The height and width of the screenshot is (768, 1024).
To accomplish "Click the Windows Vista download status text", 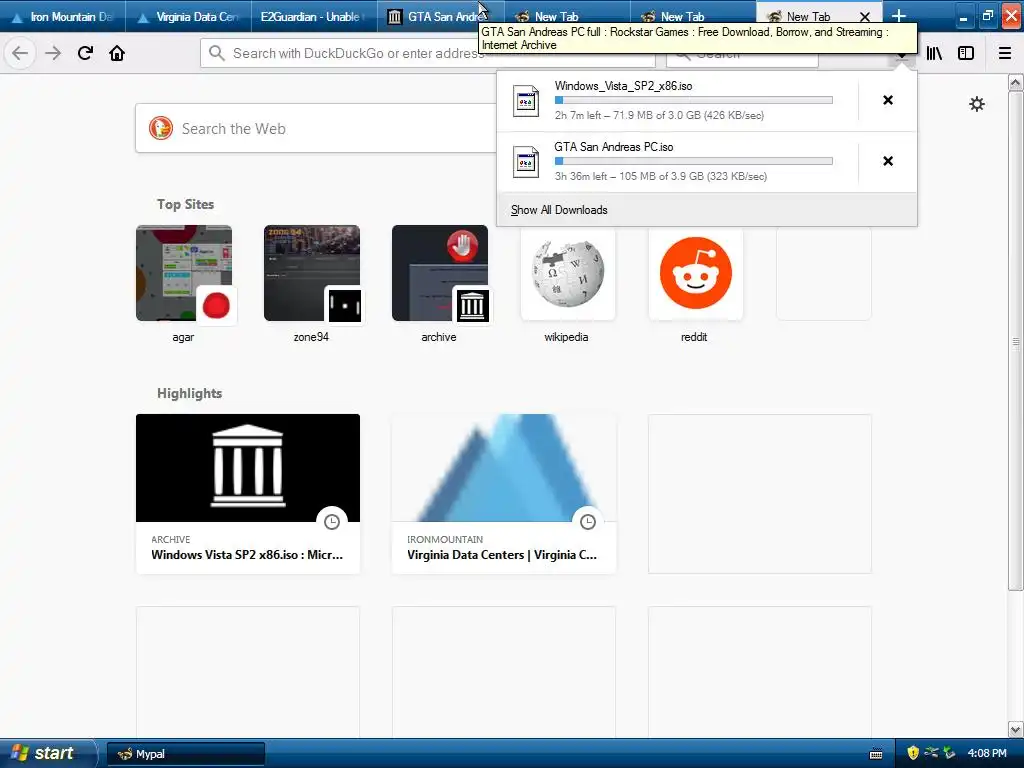I will click(659, 115).
